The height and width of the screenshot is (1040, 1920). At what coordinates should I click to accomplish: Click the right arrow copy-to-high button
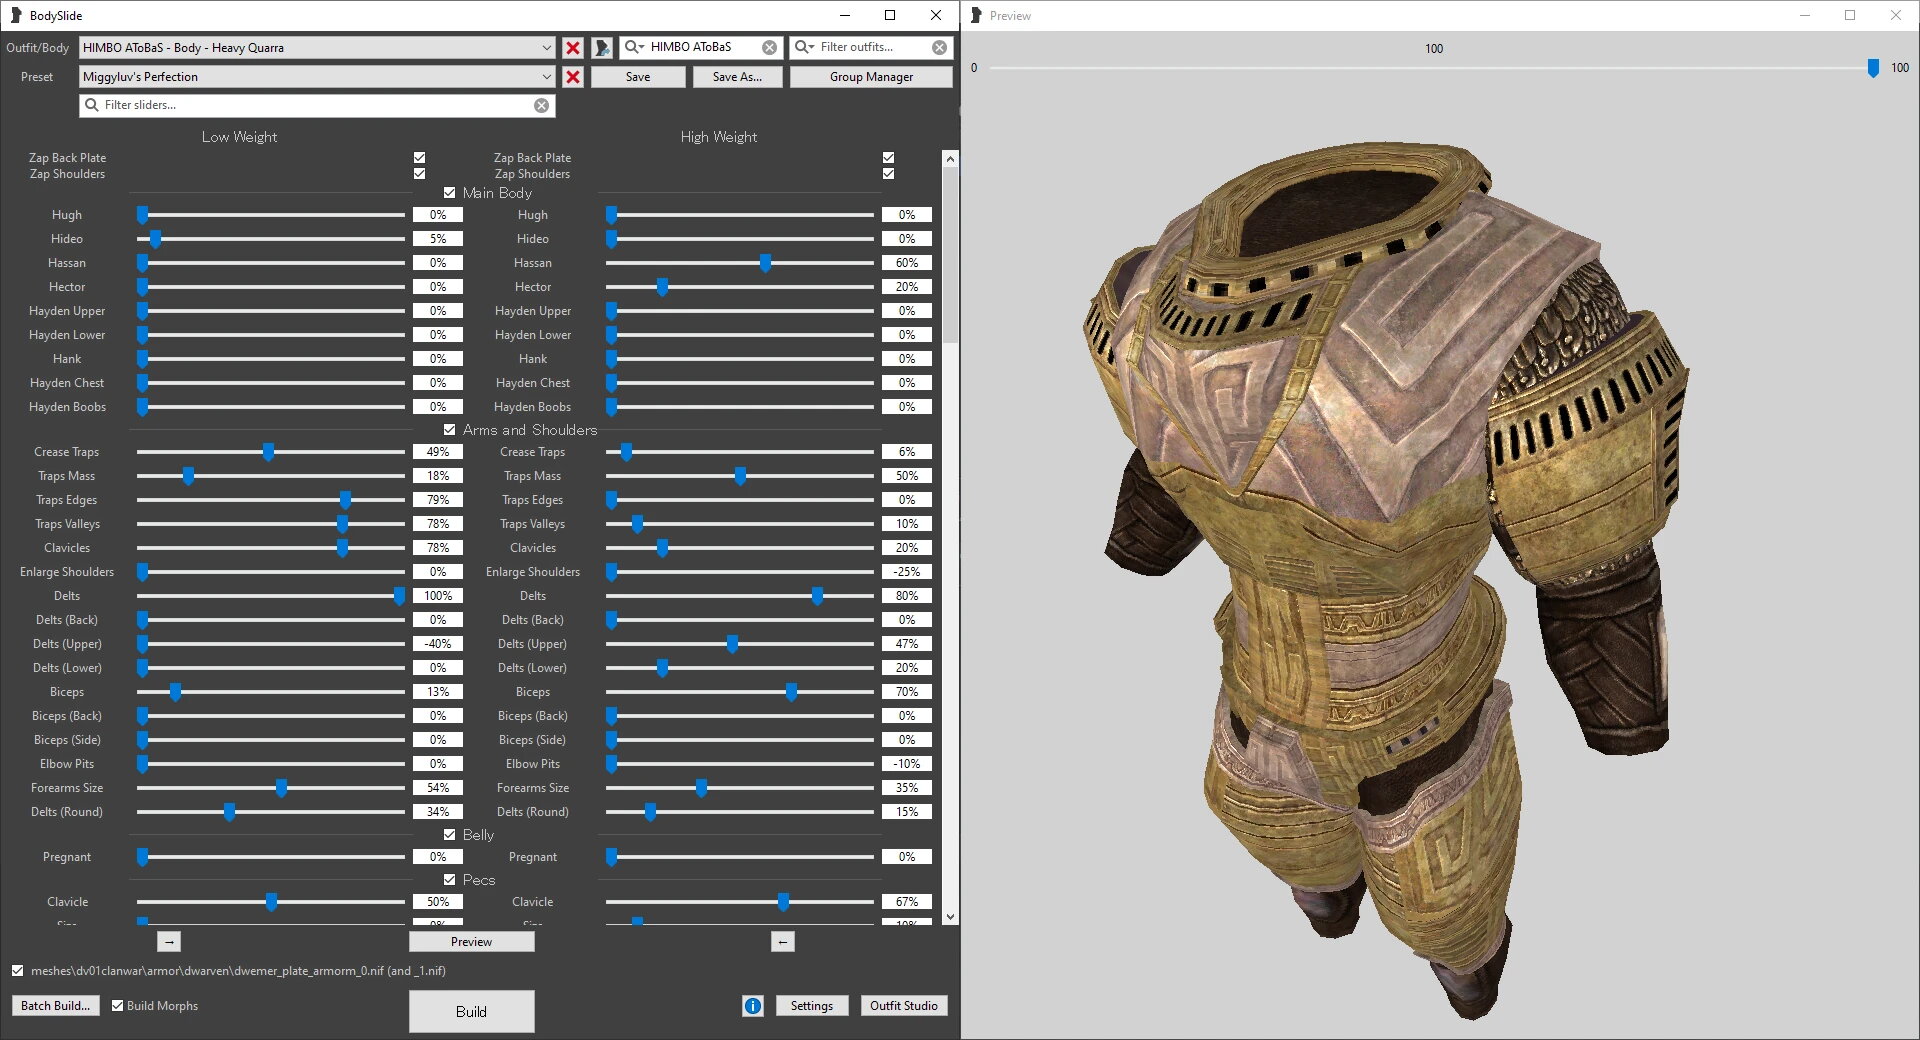coord(169,942)
